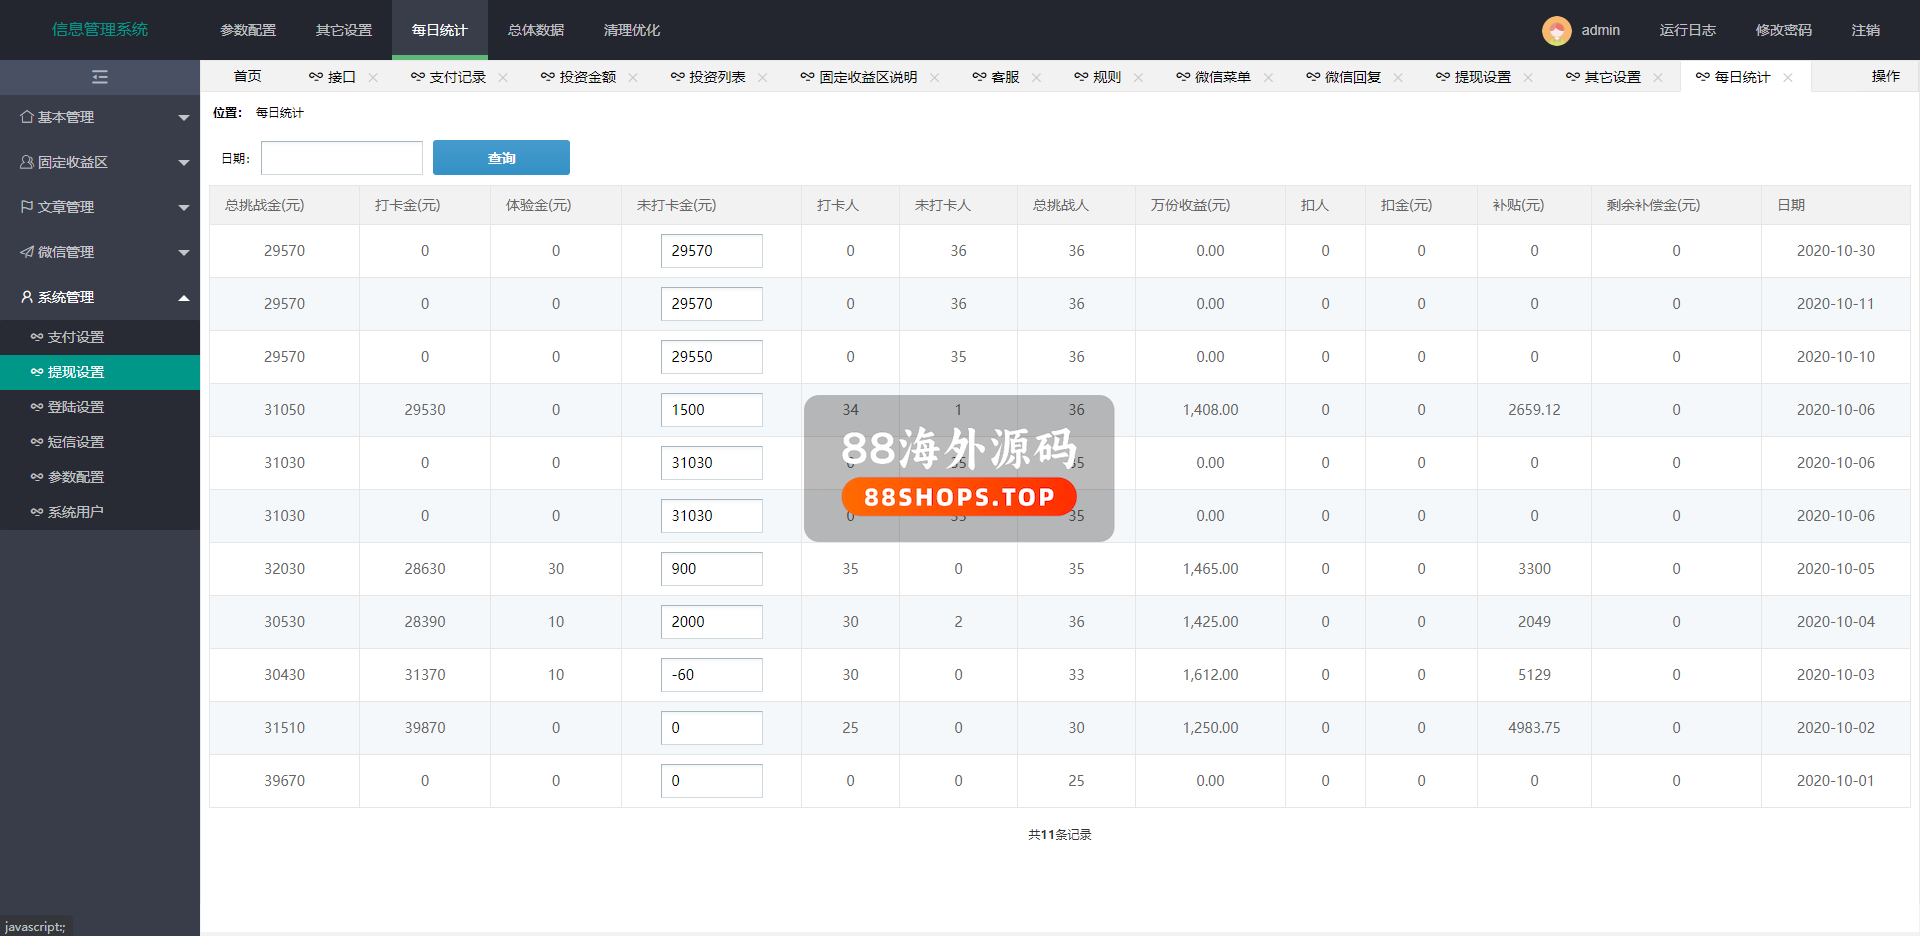Collapse the 系统管理 sidebar section
Image resolution: width=1920 pixels, height=936 pixels.
[100, 297]
